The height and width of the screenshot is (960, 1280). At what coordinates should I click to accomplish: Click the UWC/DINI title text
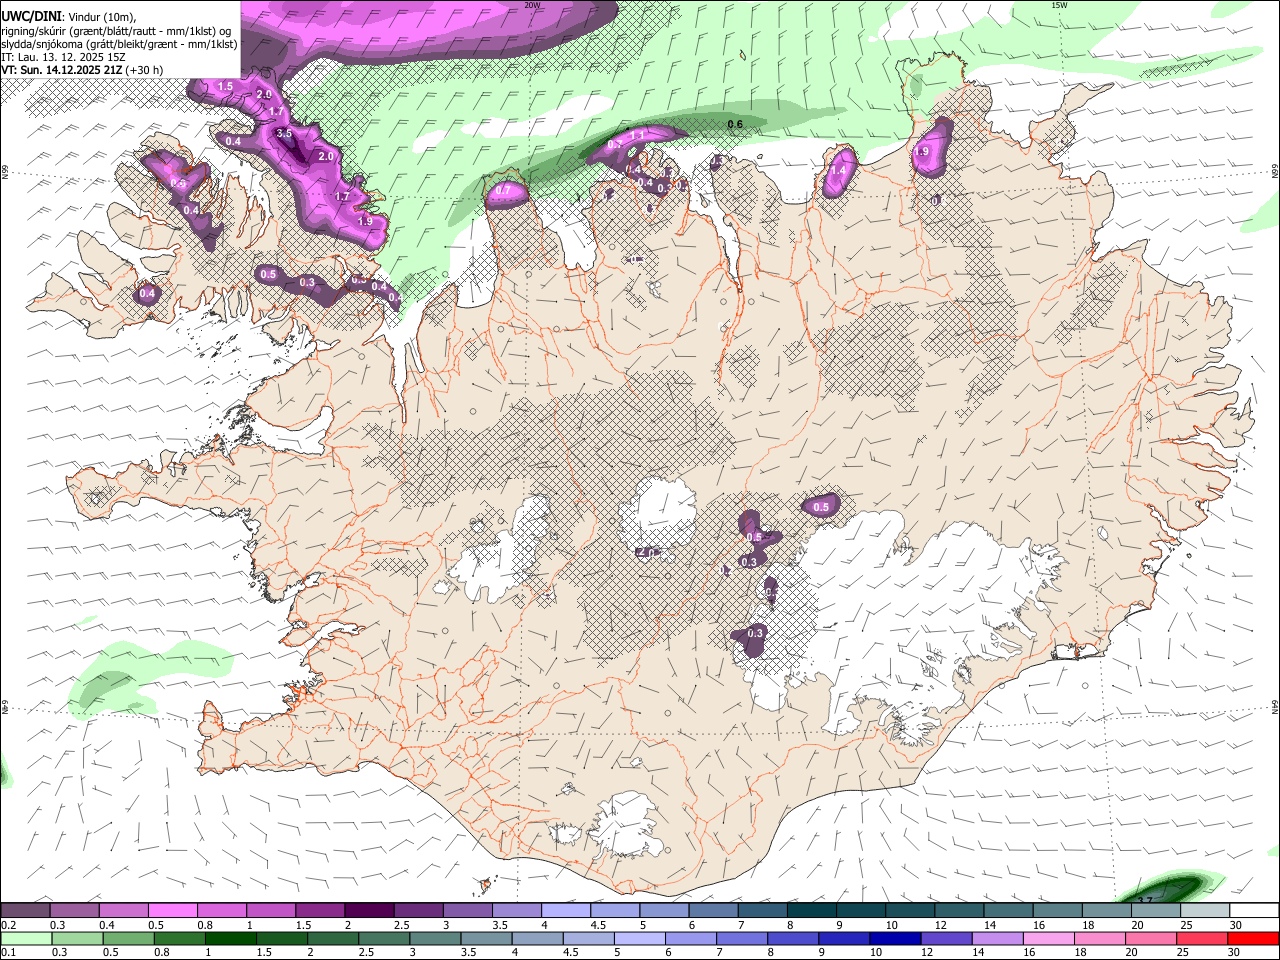click(x=33, y=15)
